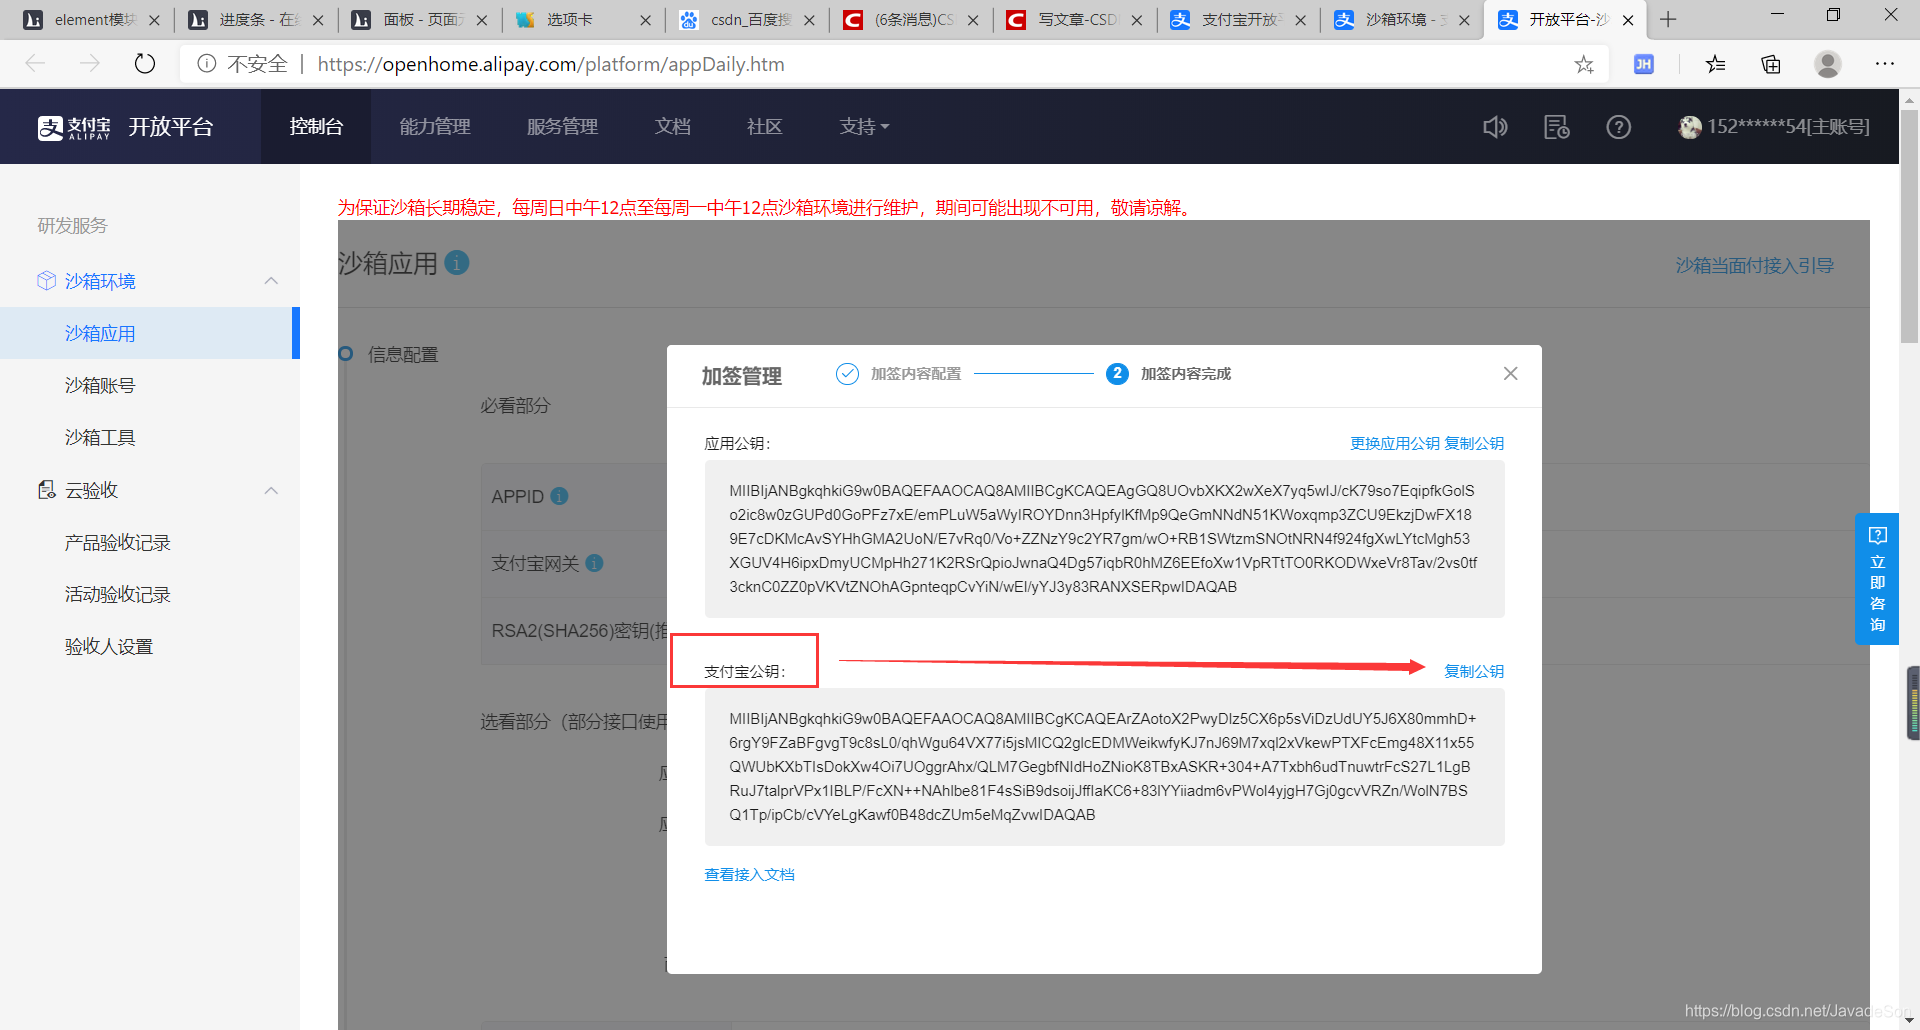Open browser settings ellipsis menu

click(1885, 64)
